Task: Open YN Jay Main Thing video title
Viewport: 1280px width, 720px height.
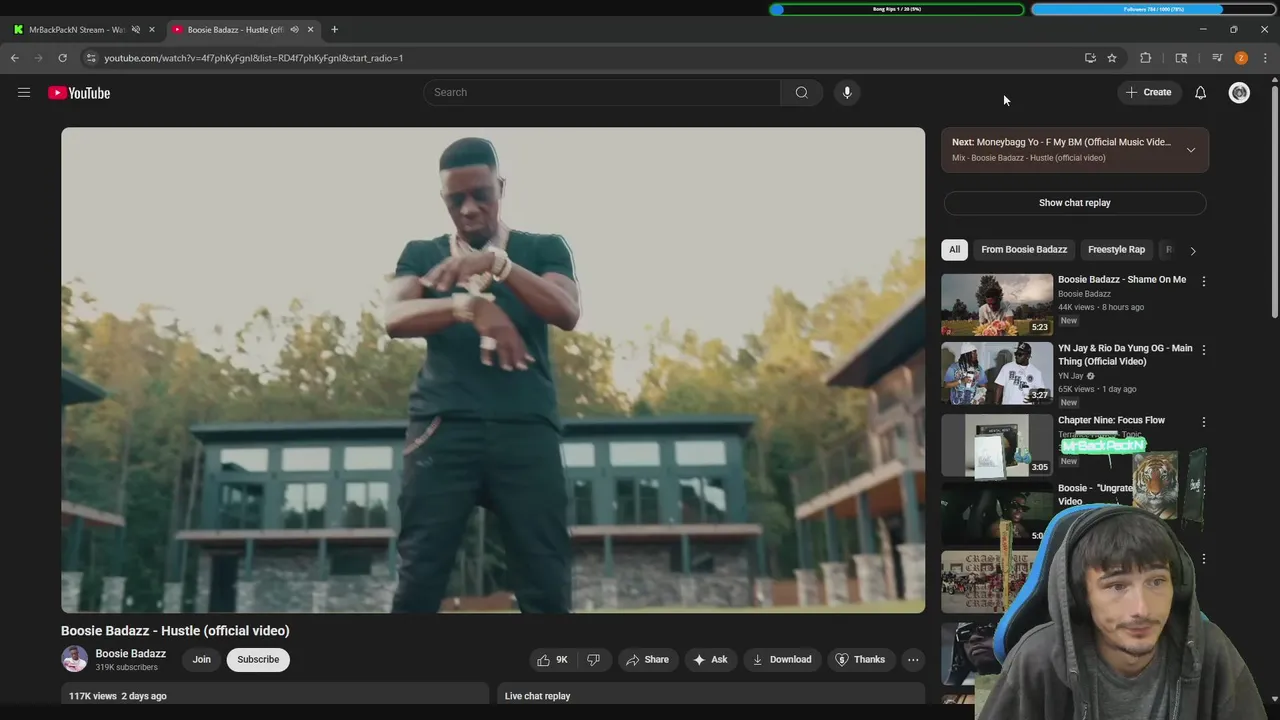Action: pos(1125,354)
